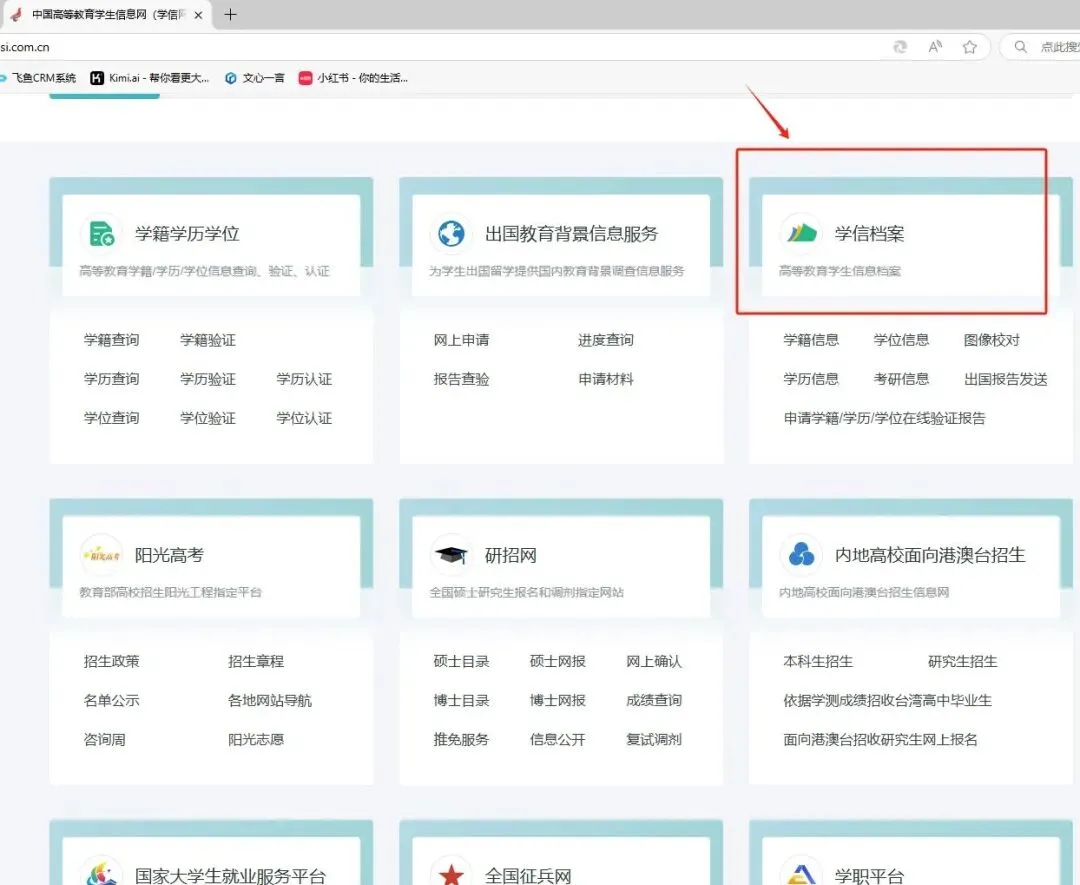The image size is (1080, 885).
Task: Open the 学信档案 heading
Action: click(x=869, y=233)
